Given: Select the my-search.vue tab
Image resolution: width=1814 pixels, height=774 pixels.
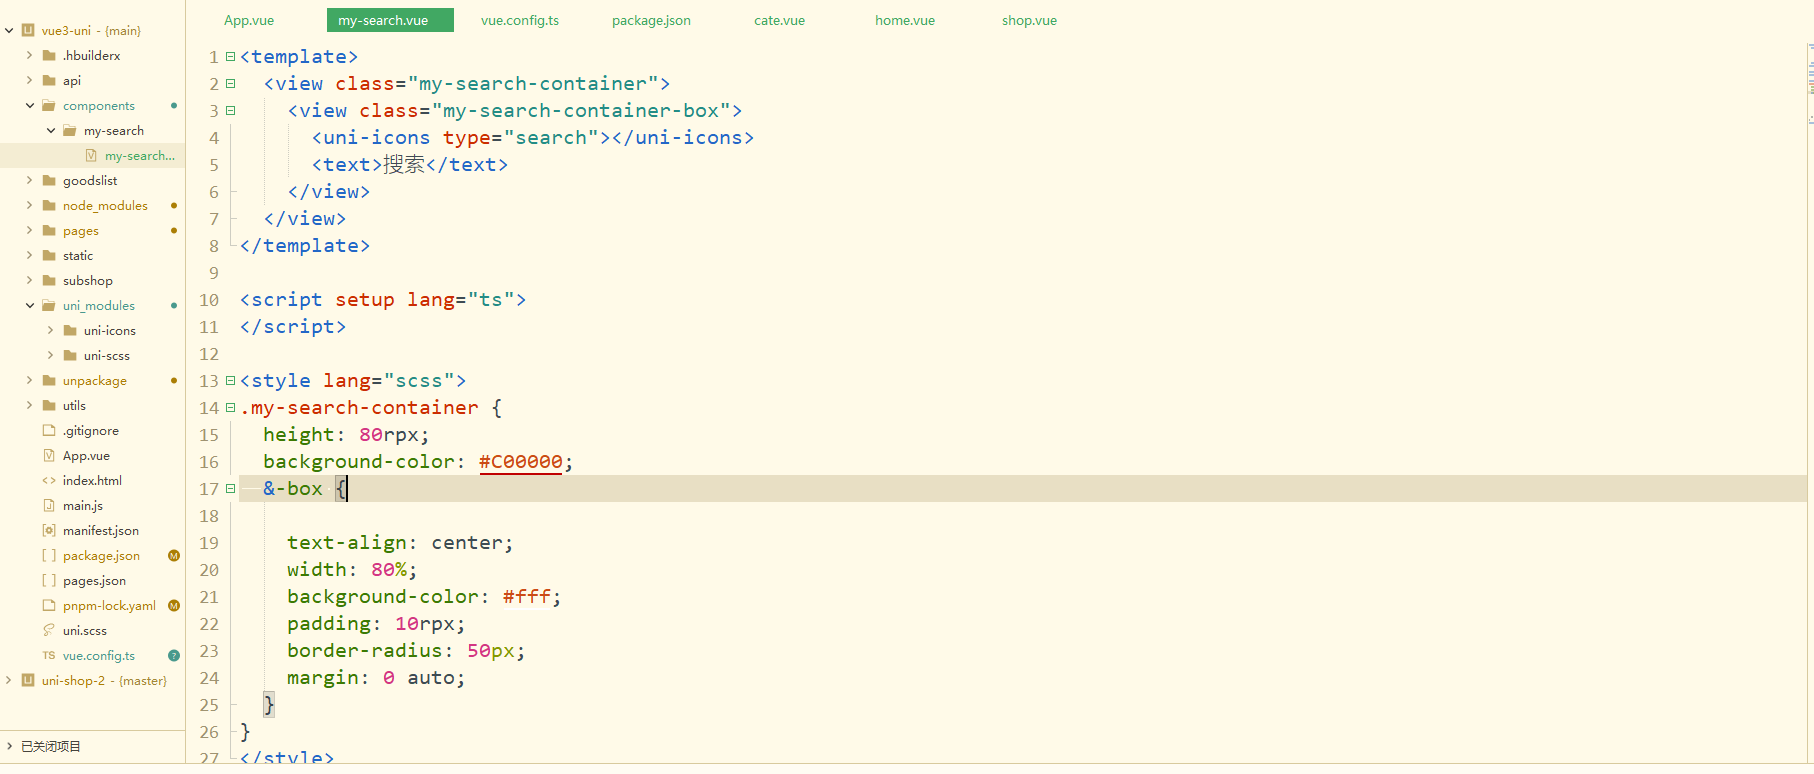Looking at the screenshot, I should [390, 20].
